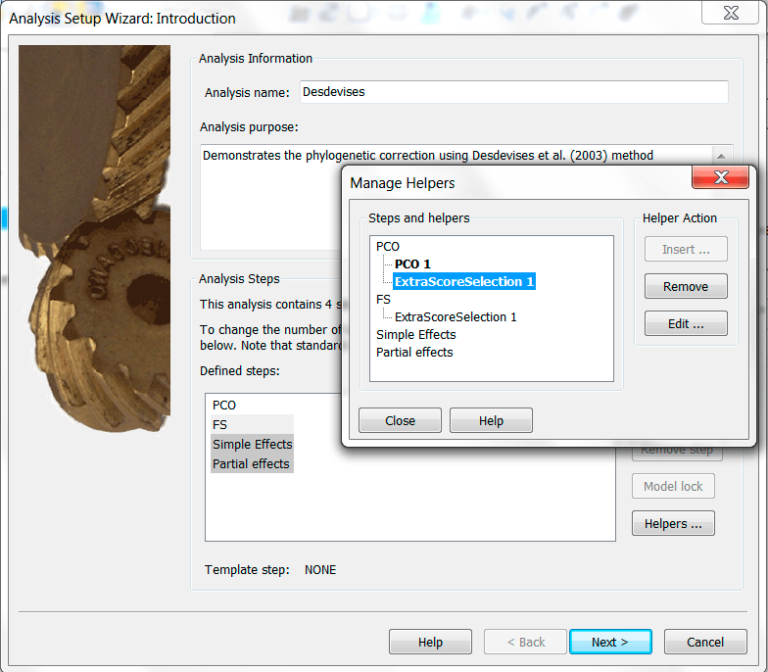Open helper editor with Edit... button
The width and height of the screenshot is (768, 672).
pos(685,324)
